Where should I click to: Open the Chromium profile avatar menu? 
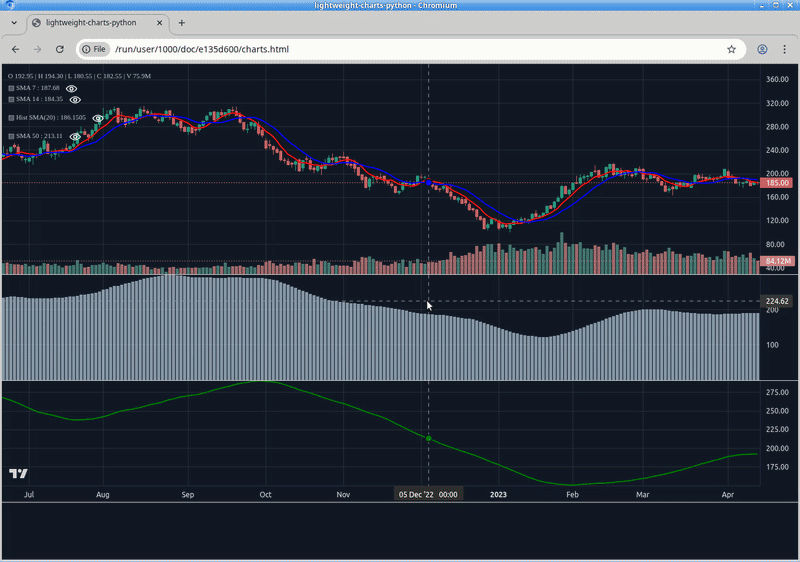pos(762,49)
